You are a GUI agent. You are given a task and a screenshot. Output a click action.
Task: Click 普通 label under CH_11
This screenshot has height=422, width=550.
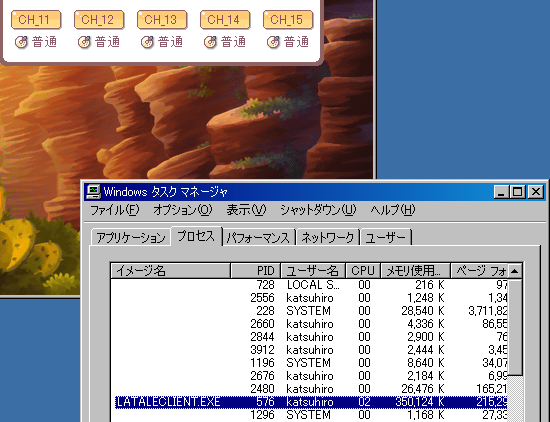[44, 42]
